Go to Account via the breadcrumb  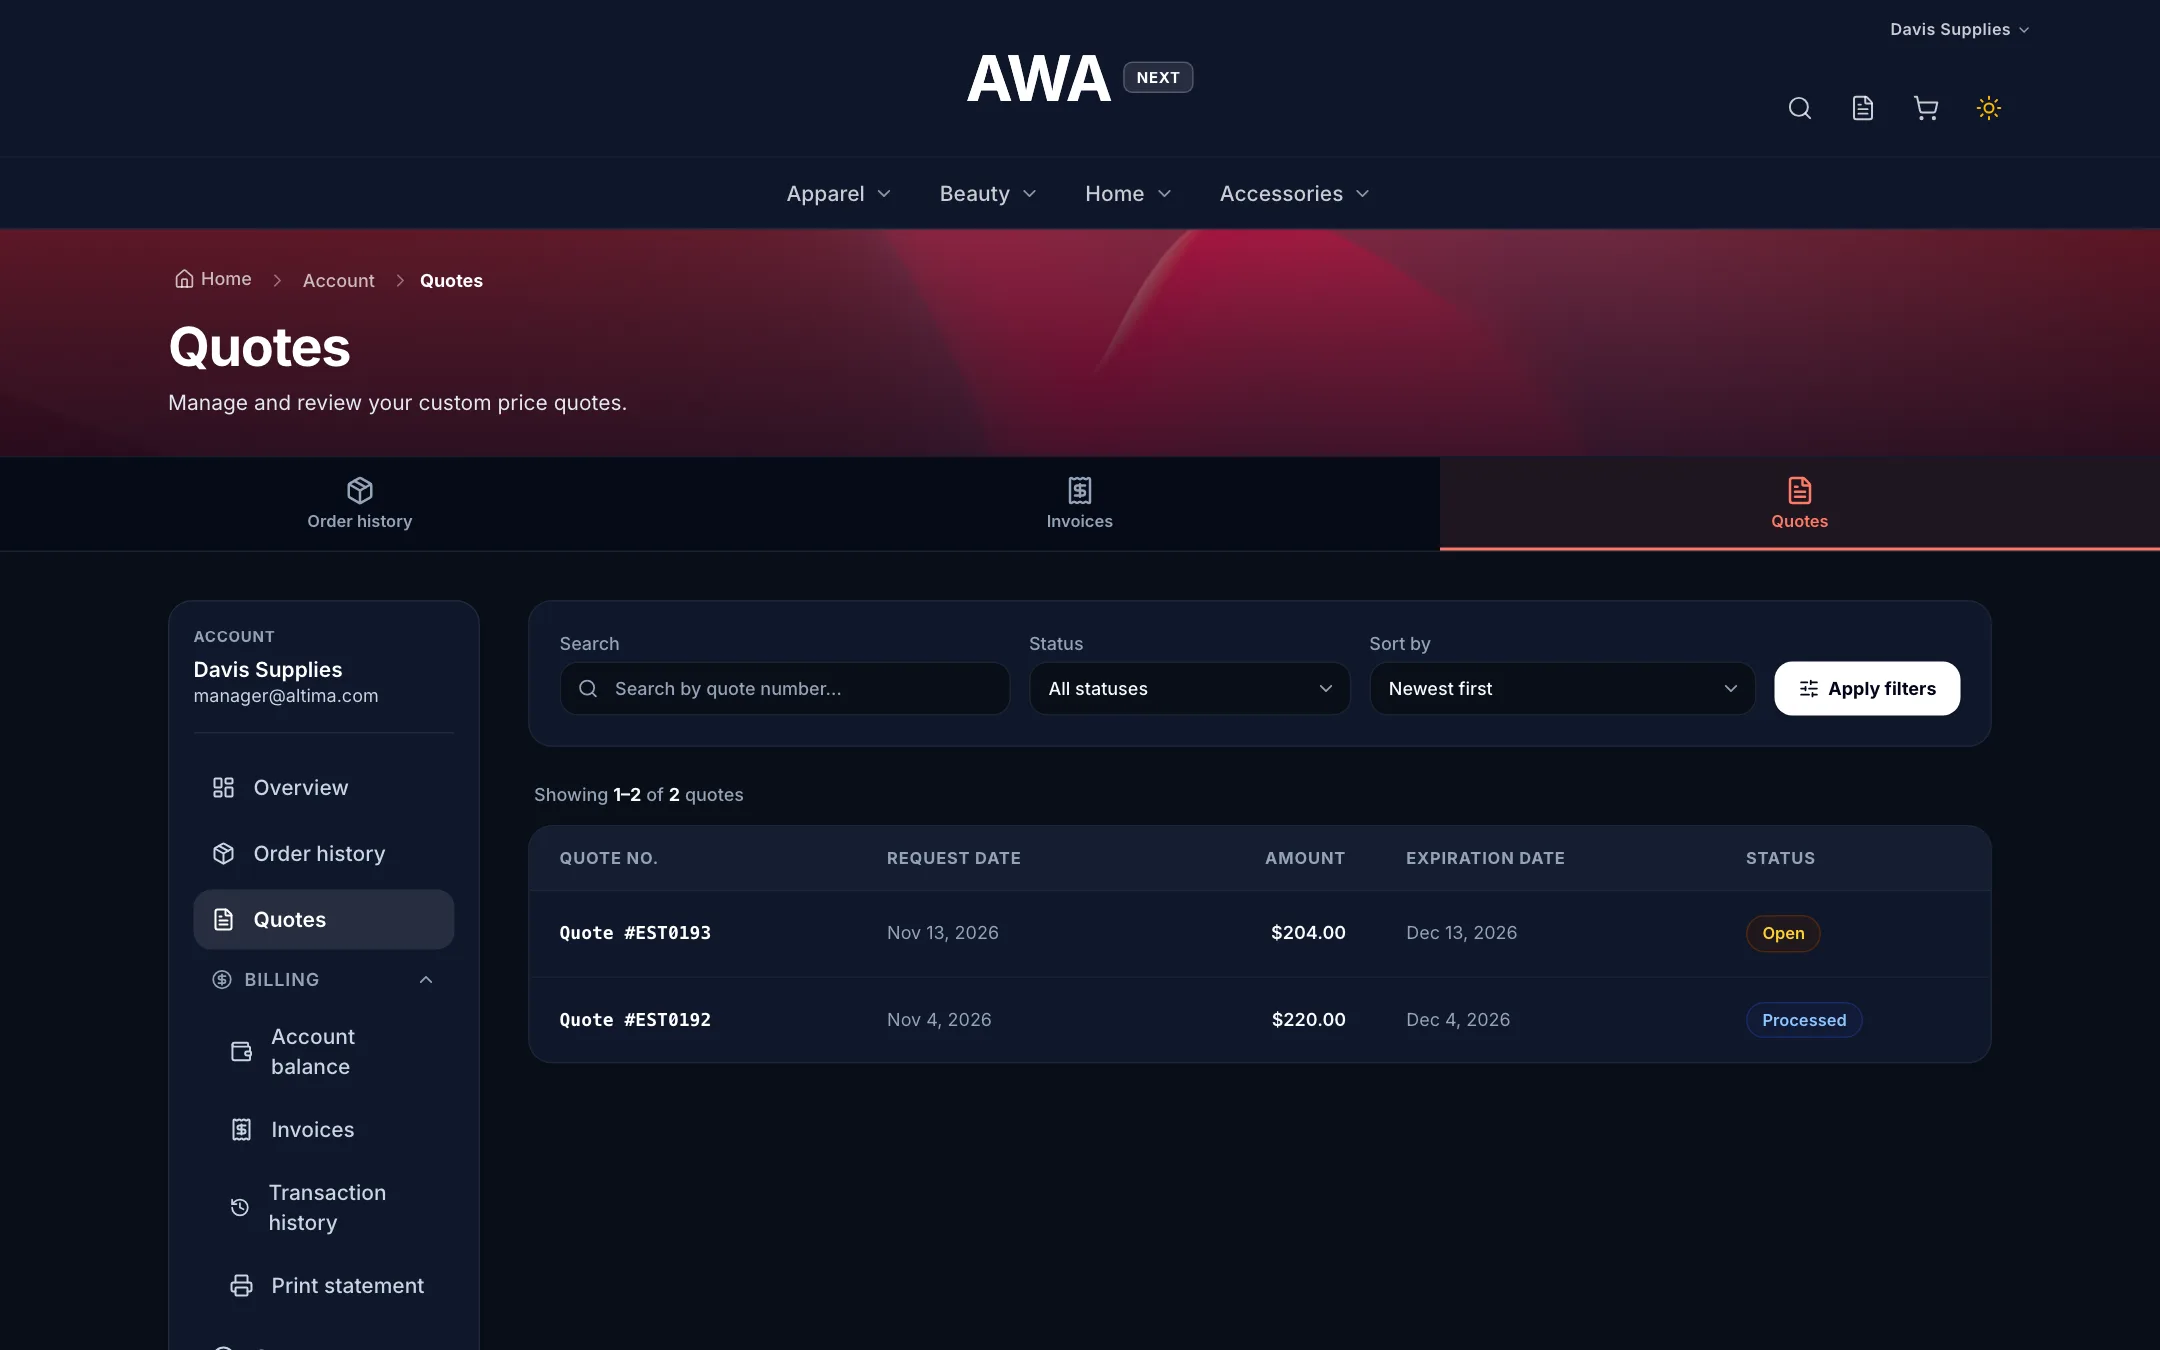click(x=338, y=281)
